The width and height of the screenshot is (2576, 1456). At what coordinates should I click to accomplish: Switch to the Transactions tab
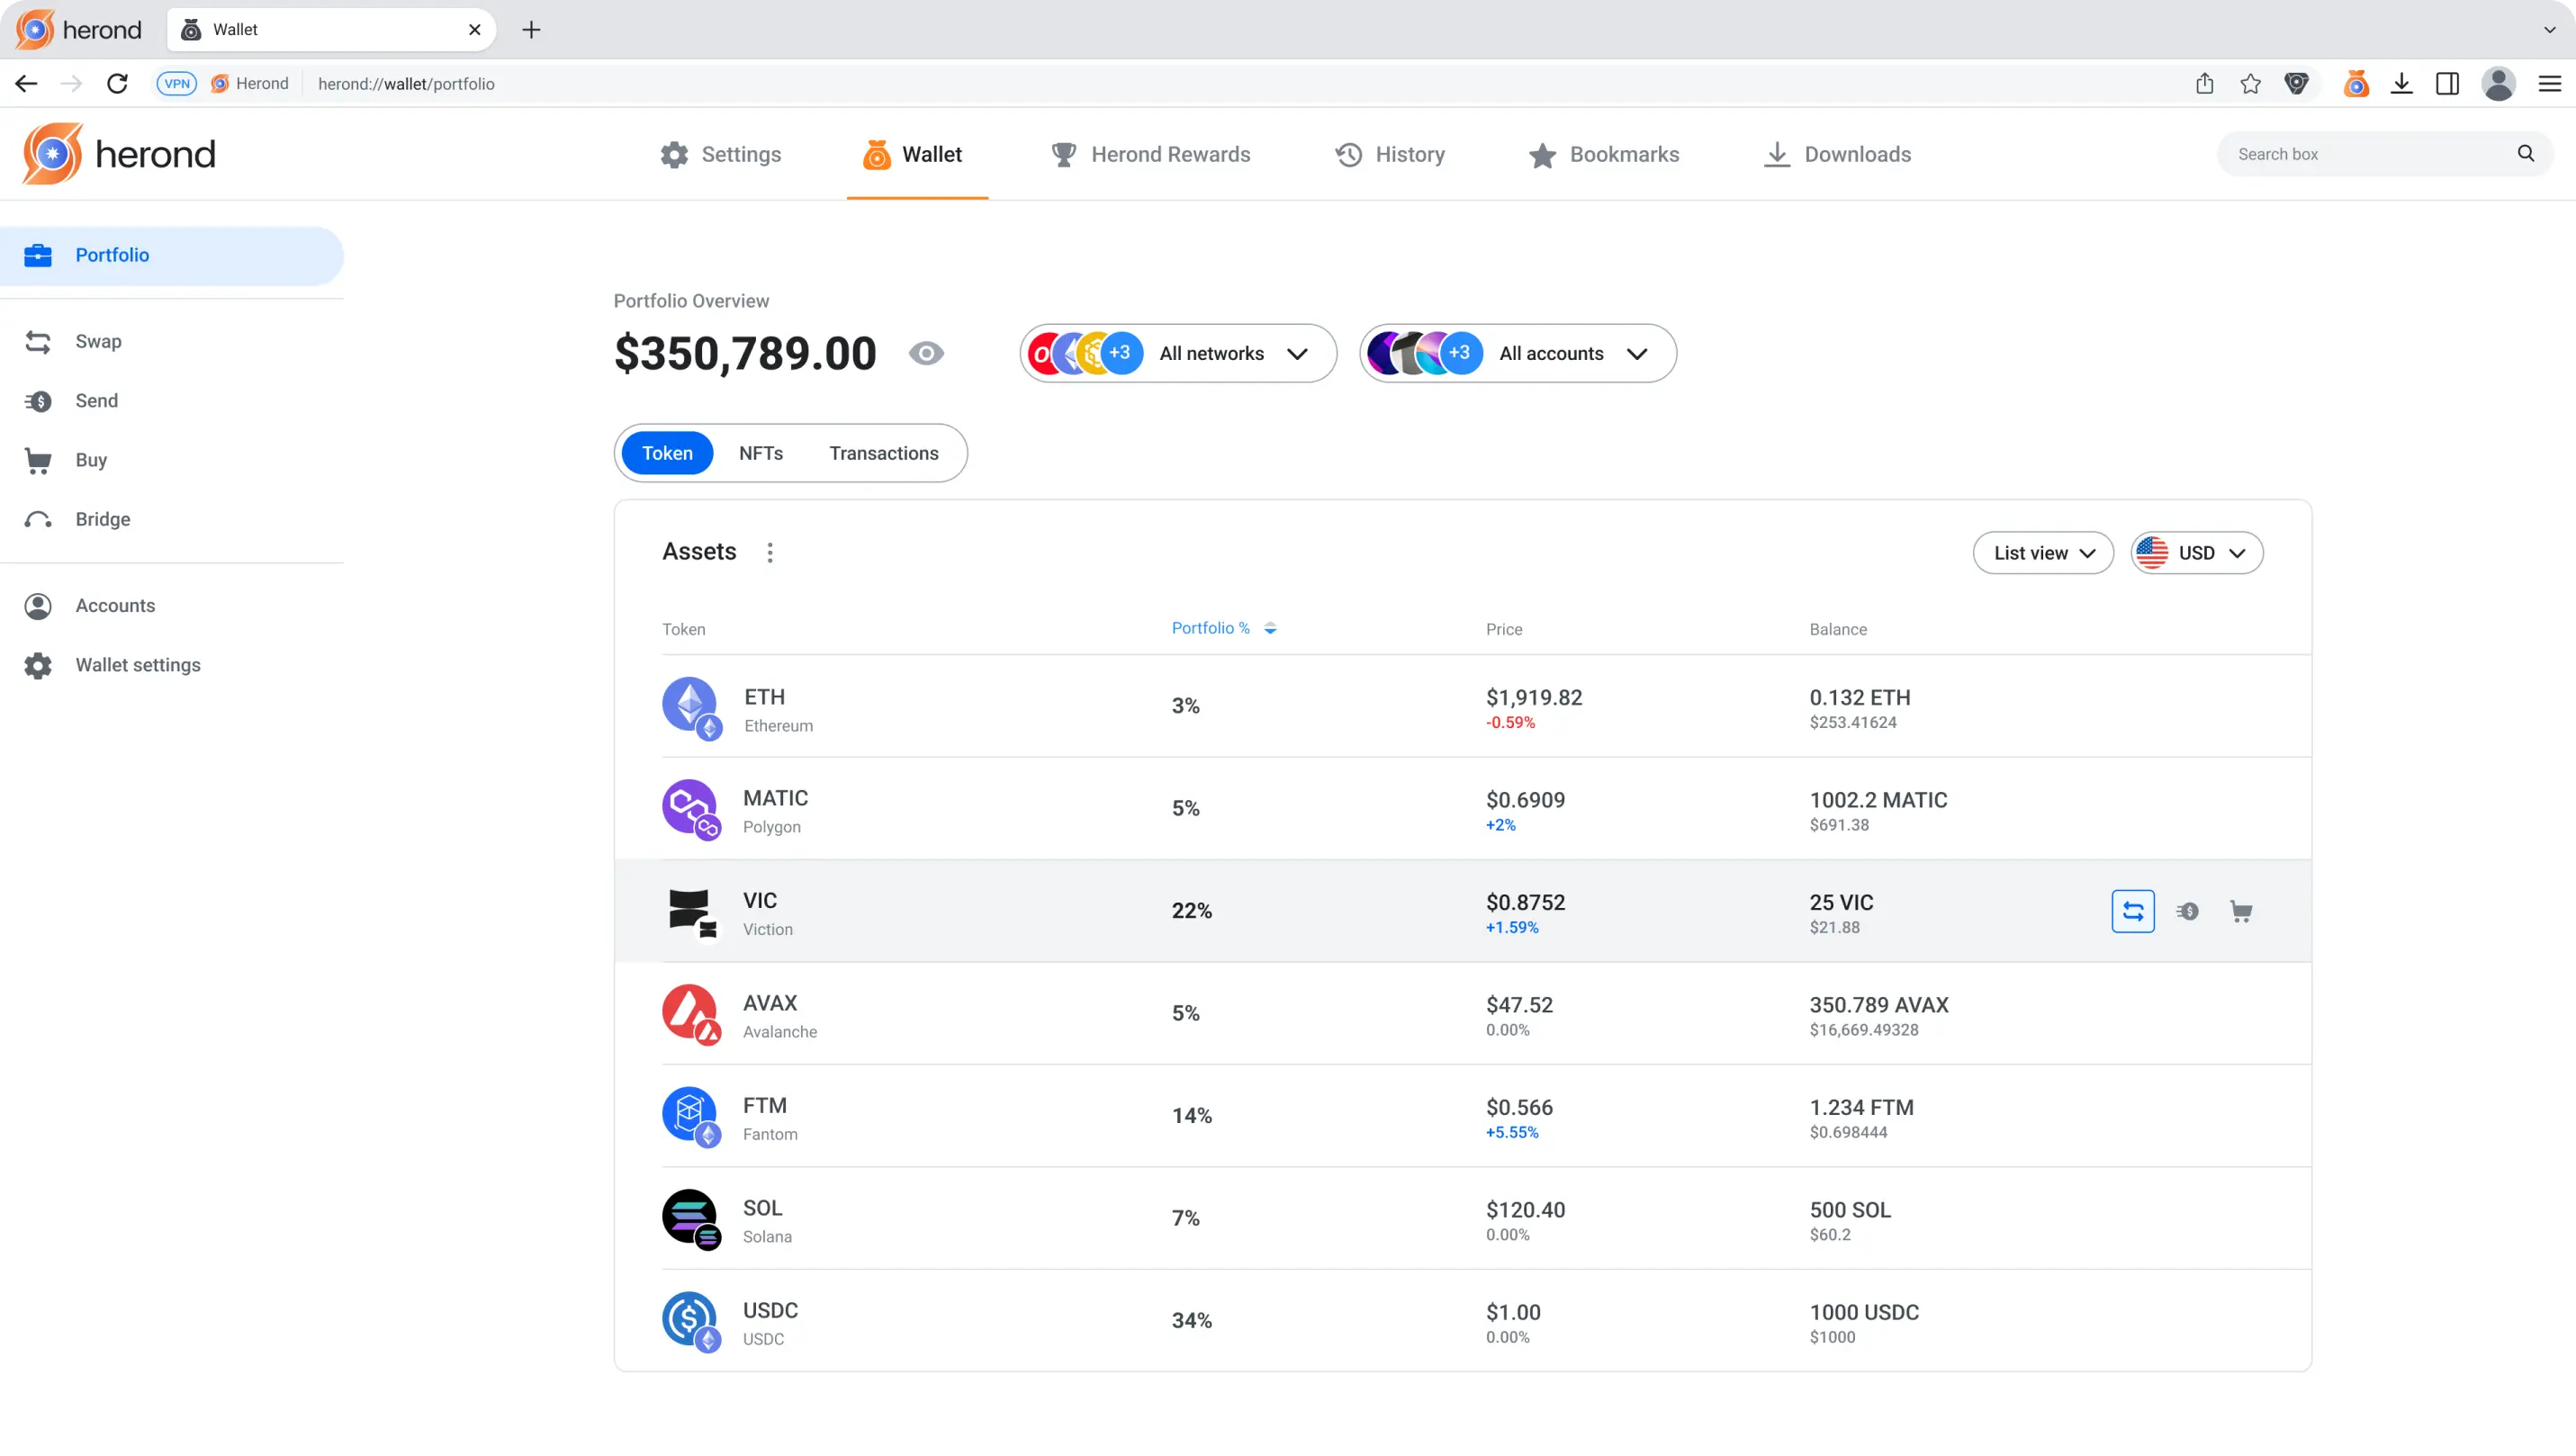(884, 453)
